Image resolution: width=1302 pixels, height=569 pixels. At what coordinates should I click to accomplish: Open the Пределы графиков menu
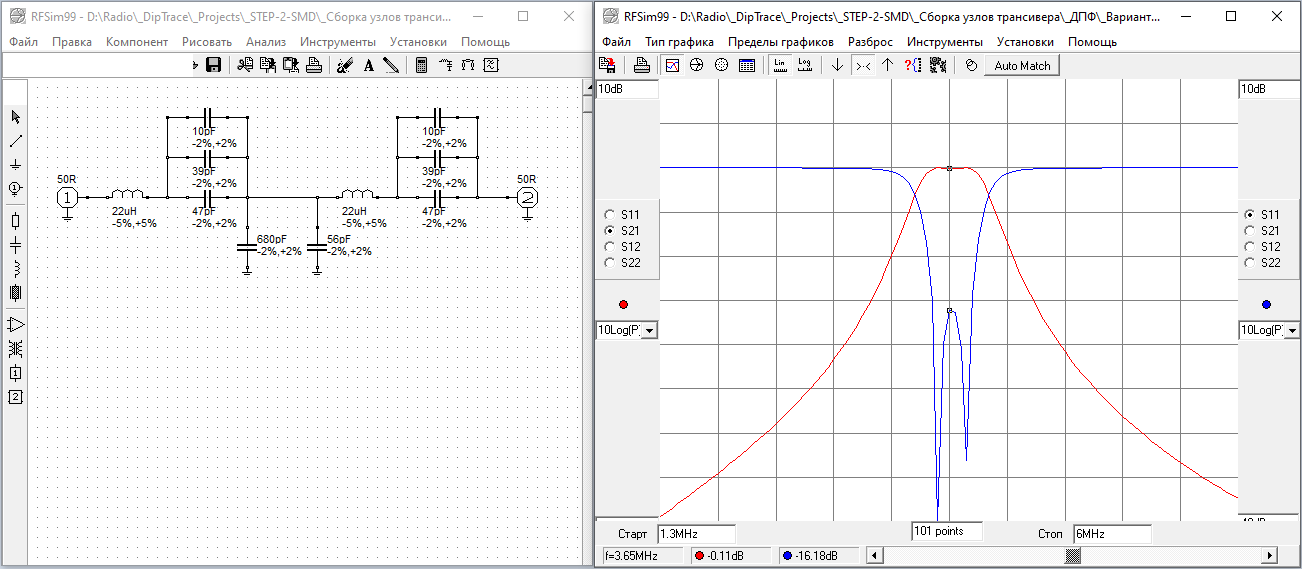click(x=780, y=42)
